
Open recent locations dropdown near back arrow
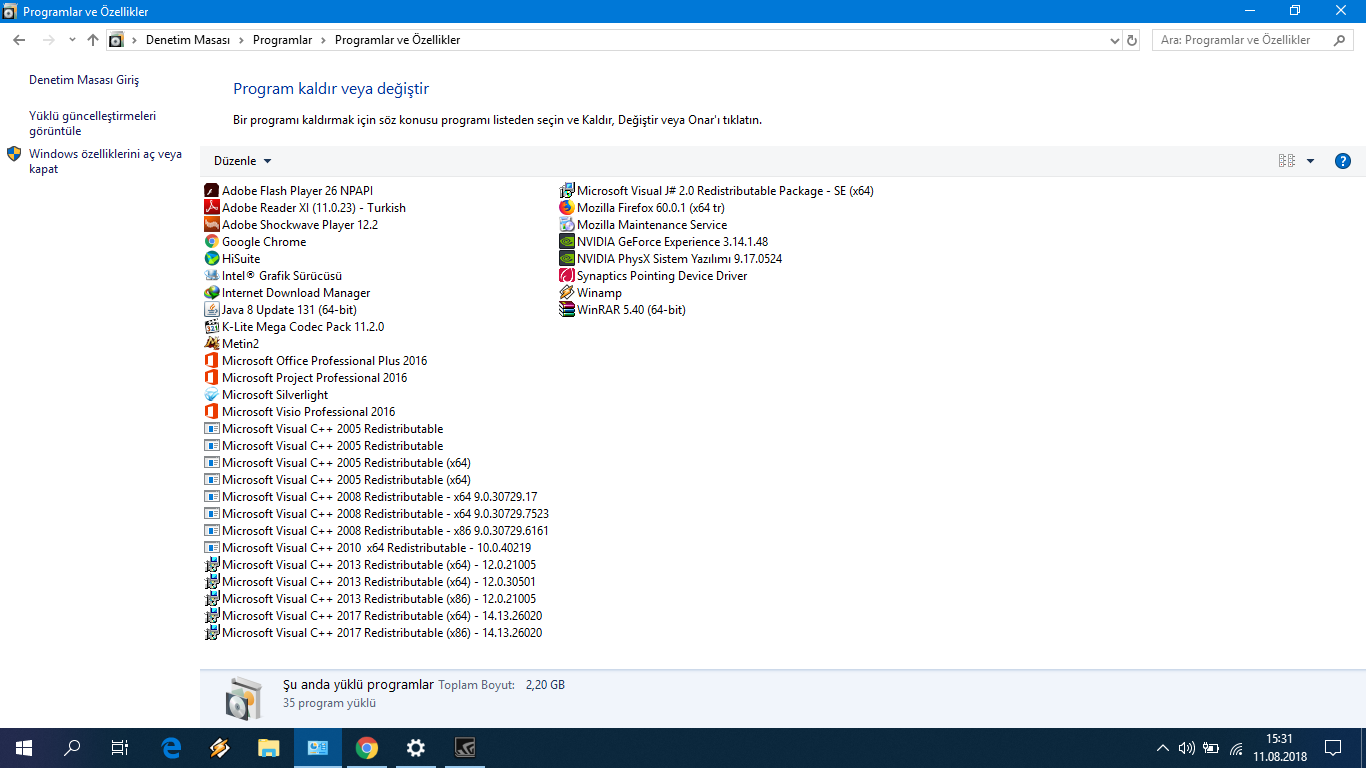[x=72, y=40]
